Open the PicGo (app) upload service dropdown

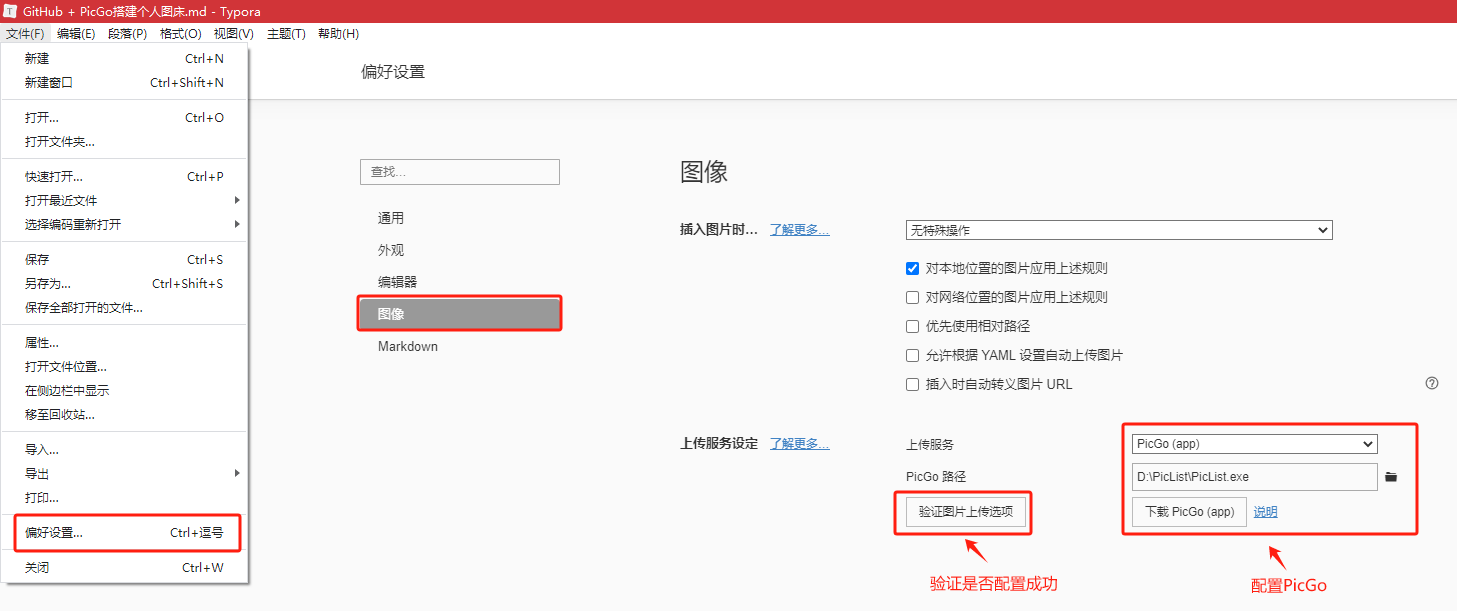(1254, 444)
